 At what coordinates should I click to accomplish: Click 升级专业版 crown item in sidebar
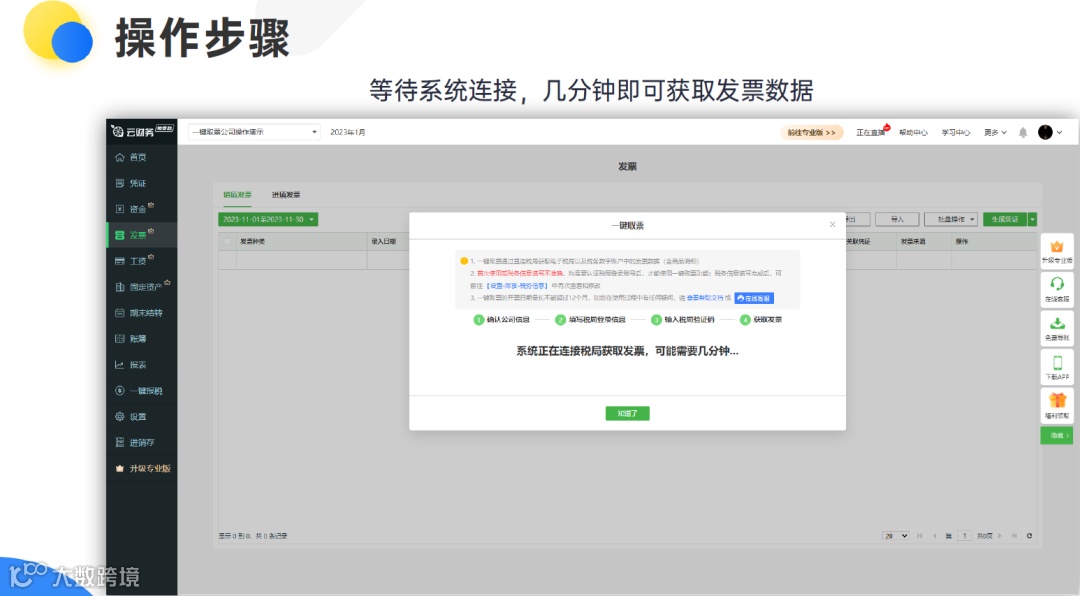(141, 469)
